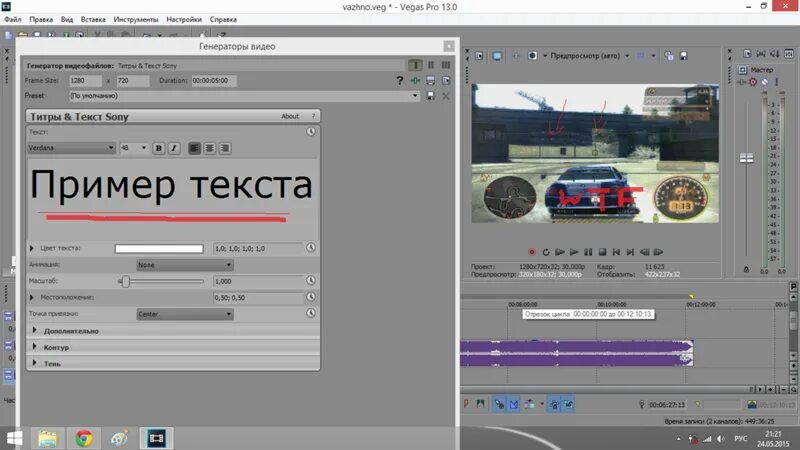This screenshot has width=800, height=450.
Task: Toggle animation clock for Цвет текста
Action: coord(311,248)
